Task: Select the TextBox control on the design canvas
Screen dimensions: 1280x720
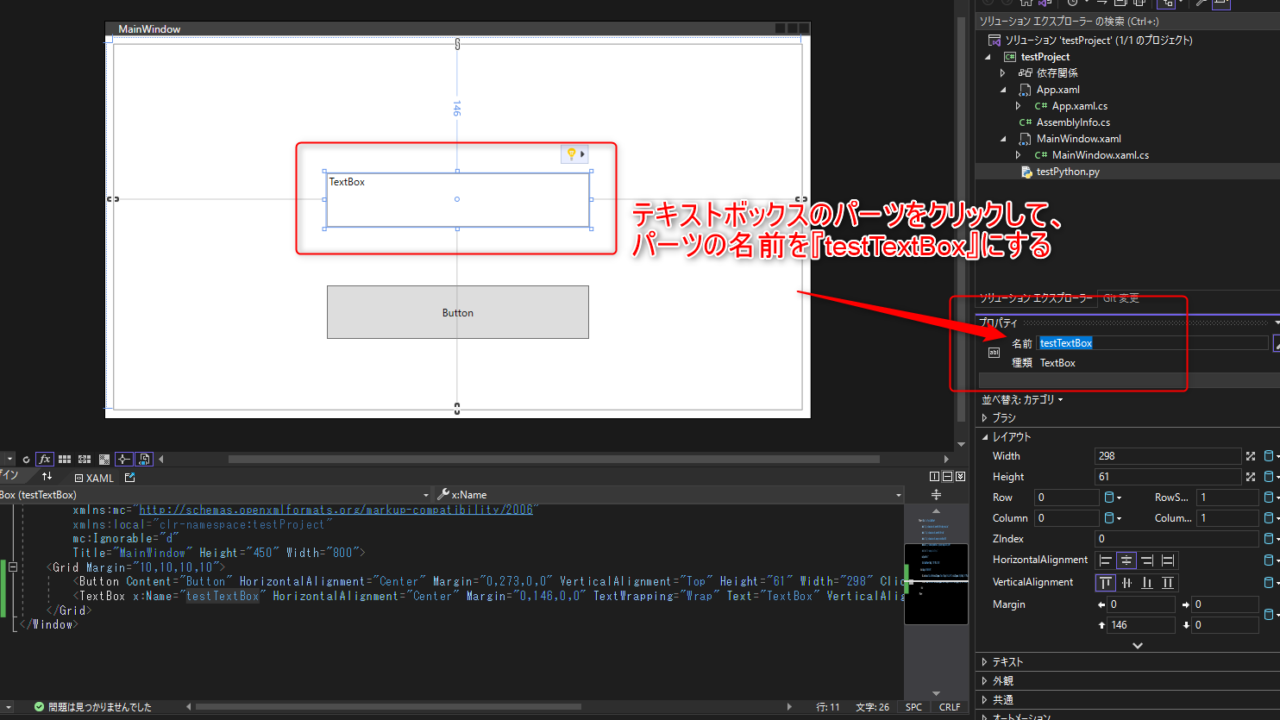Action: pos(457,199)
